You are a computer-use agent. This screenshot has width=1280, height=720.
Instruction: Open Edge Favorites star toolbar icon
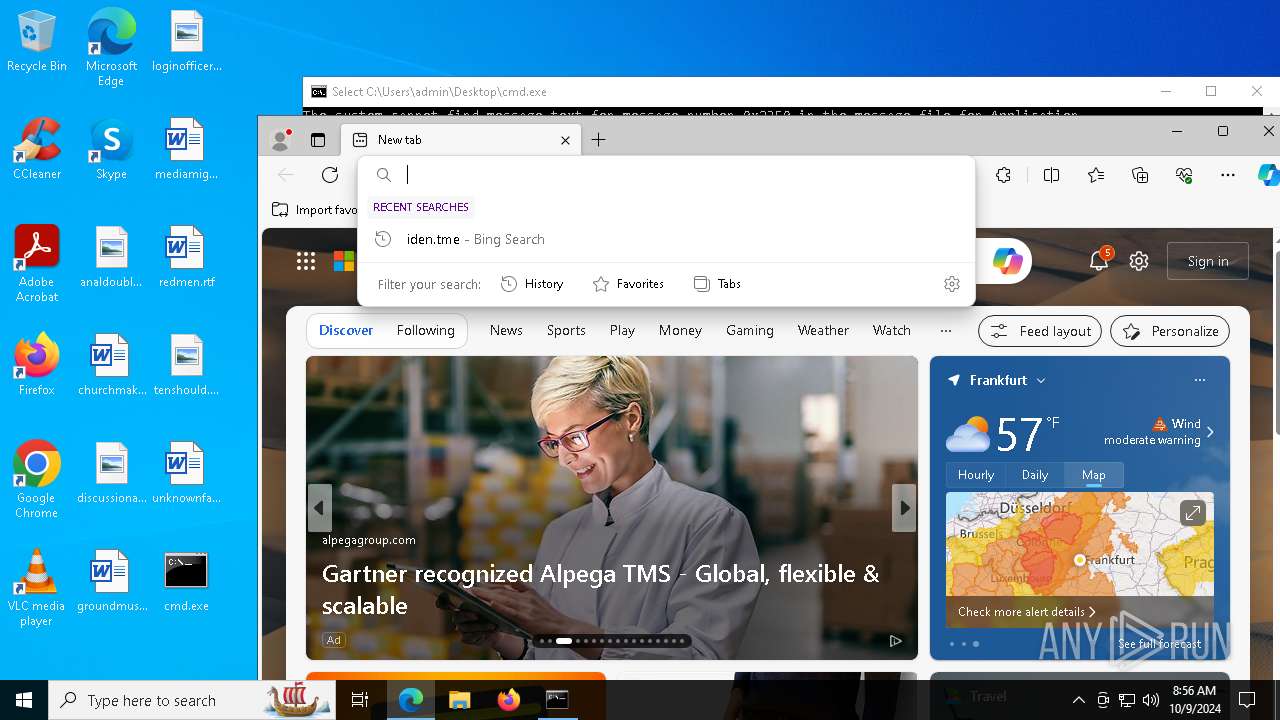1096,175
